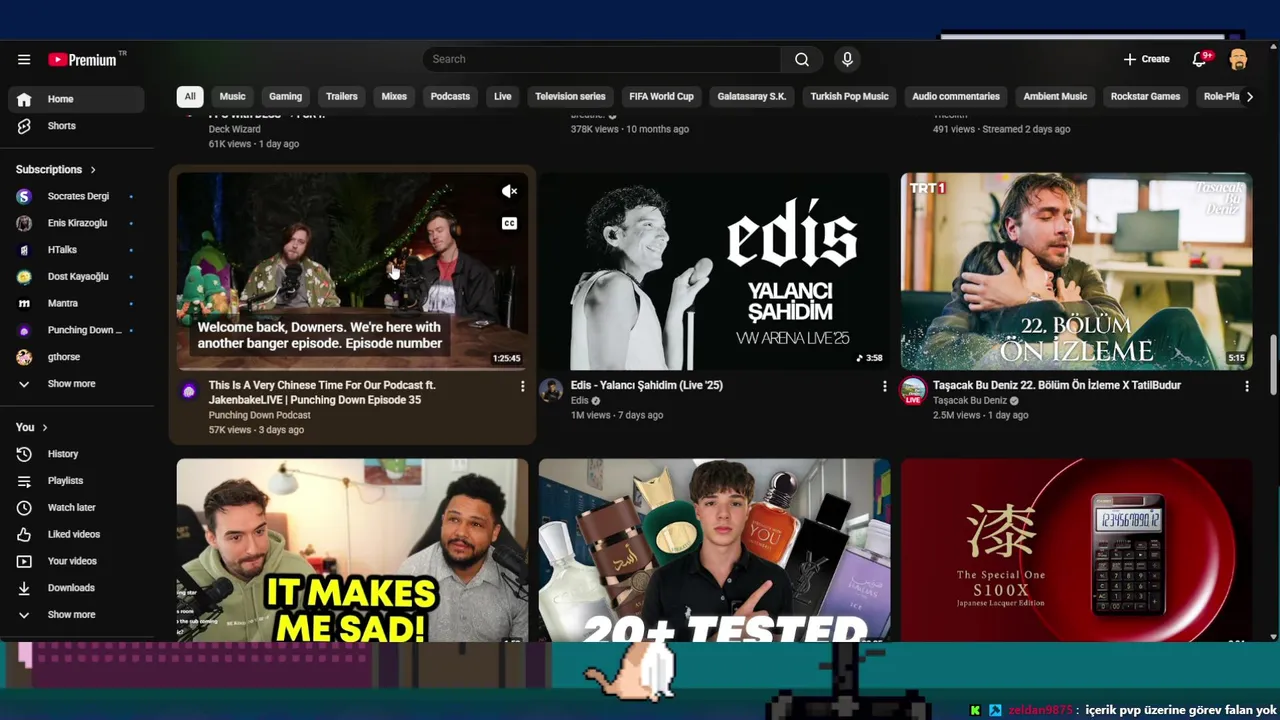Viewport: 1280px width, 720px height.
Task: Open the hamburger guide menu
Action: pyautogui.click(x=24, y=59)
